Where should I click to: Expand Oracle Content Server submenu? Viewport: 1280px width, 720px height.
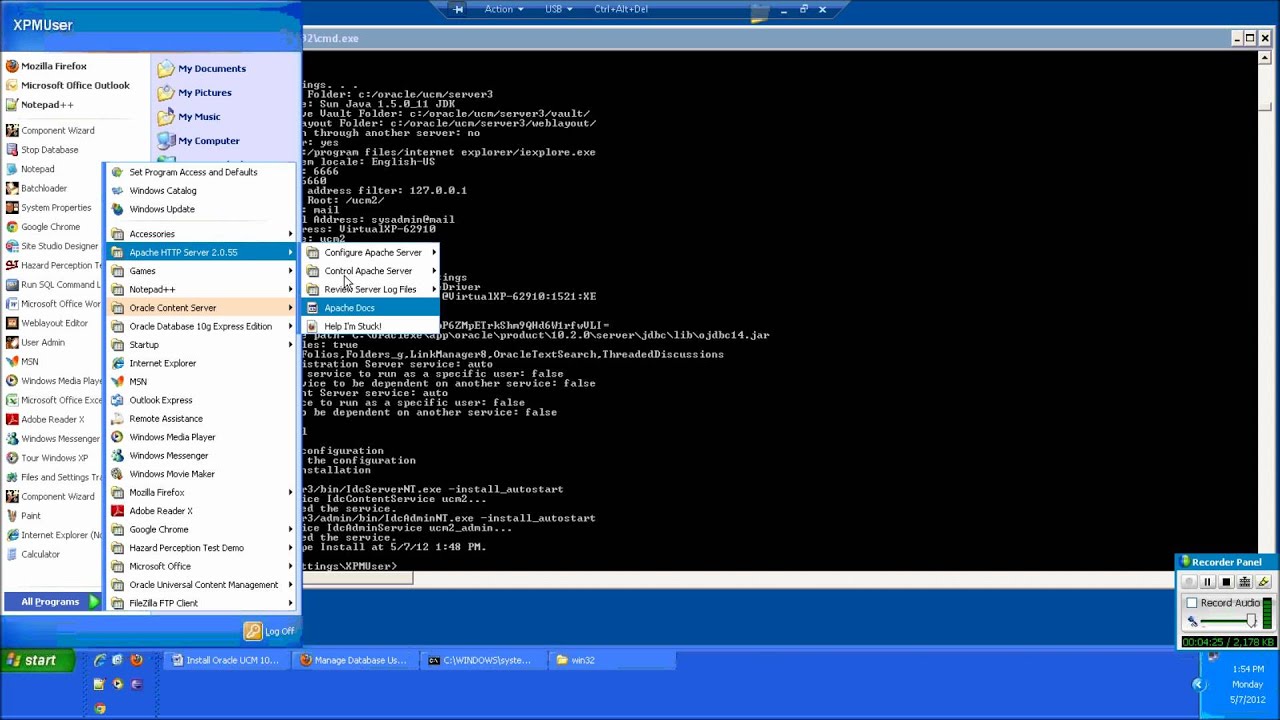(x=202, y=308)
